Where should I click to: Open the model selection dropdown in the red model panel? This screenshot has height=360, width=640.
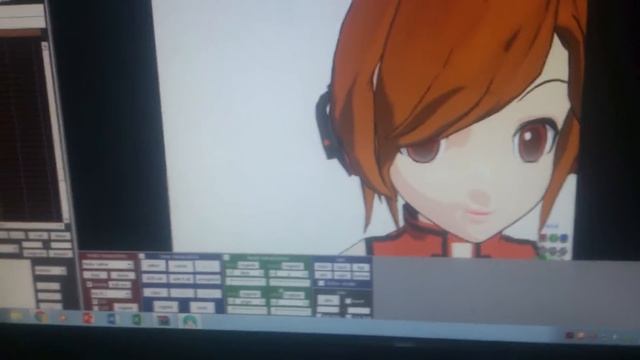pyautogui.click(x=108, y=265)
